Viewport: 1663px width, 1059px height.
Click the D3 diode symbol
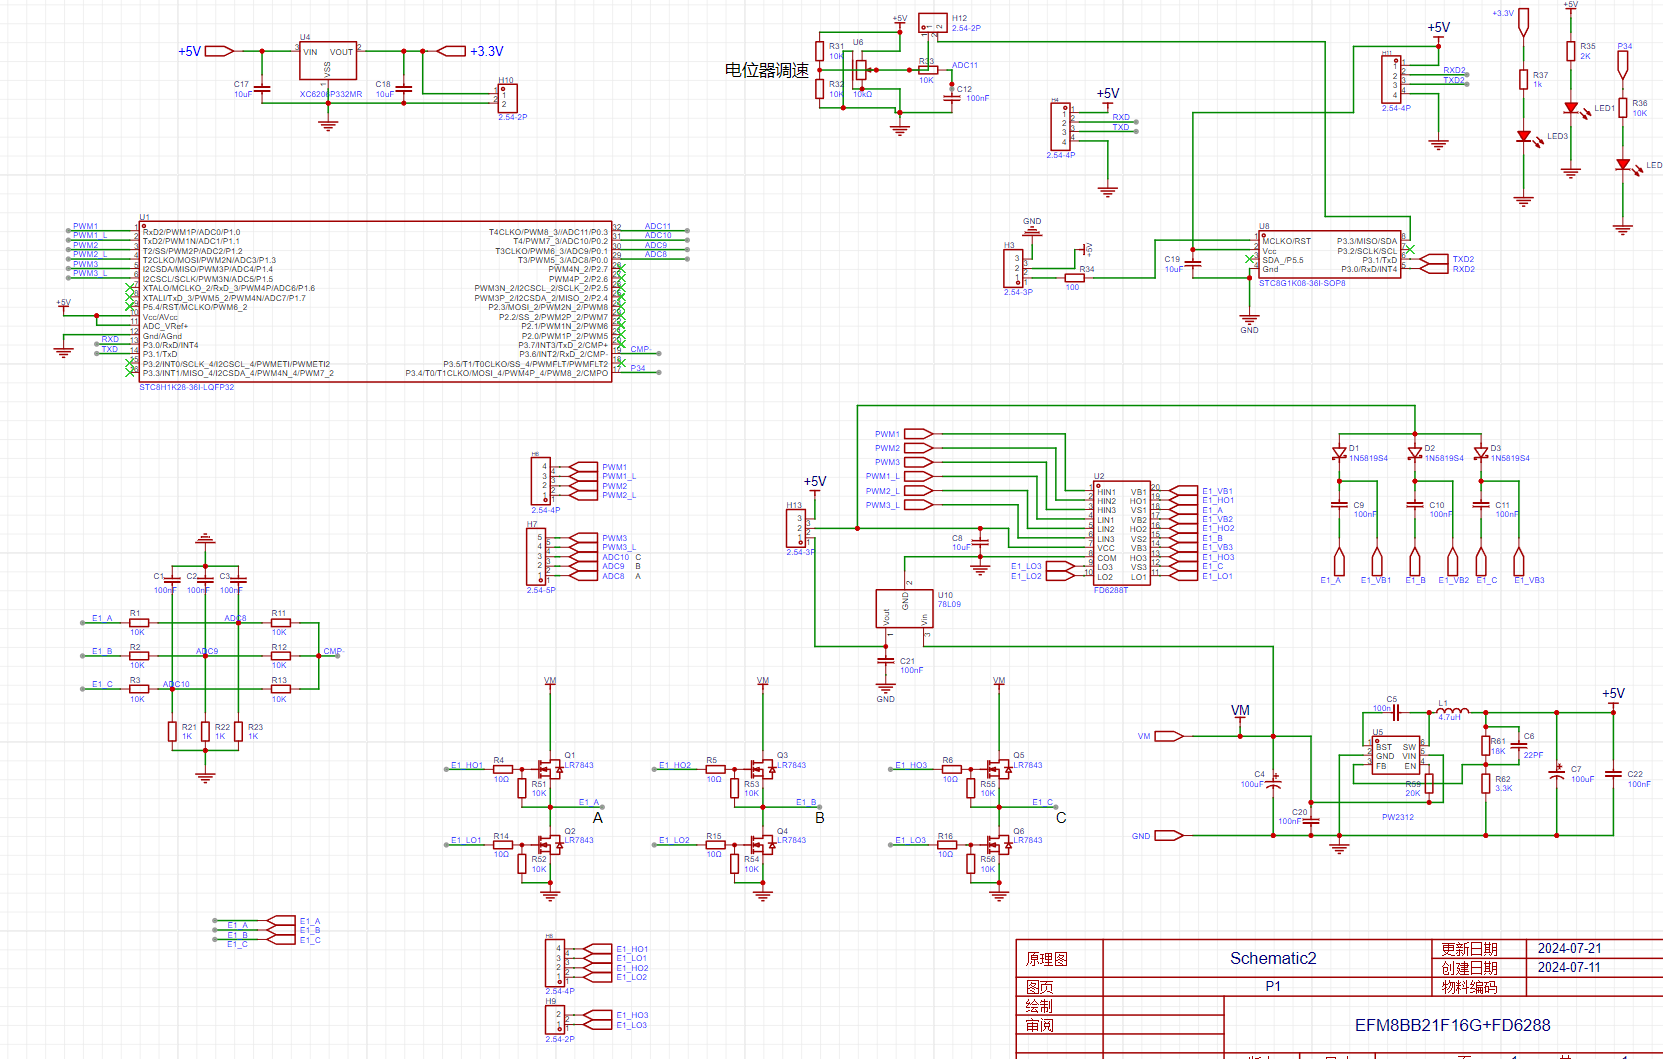[x=1481, y=453]
